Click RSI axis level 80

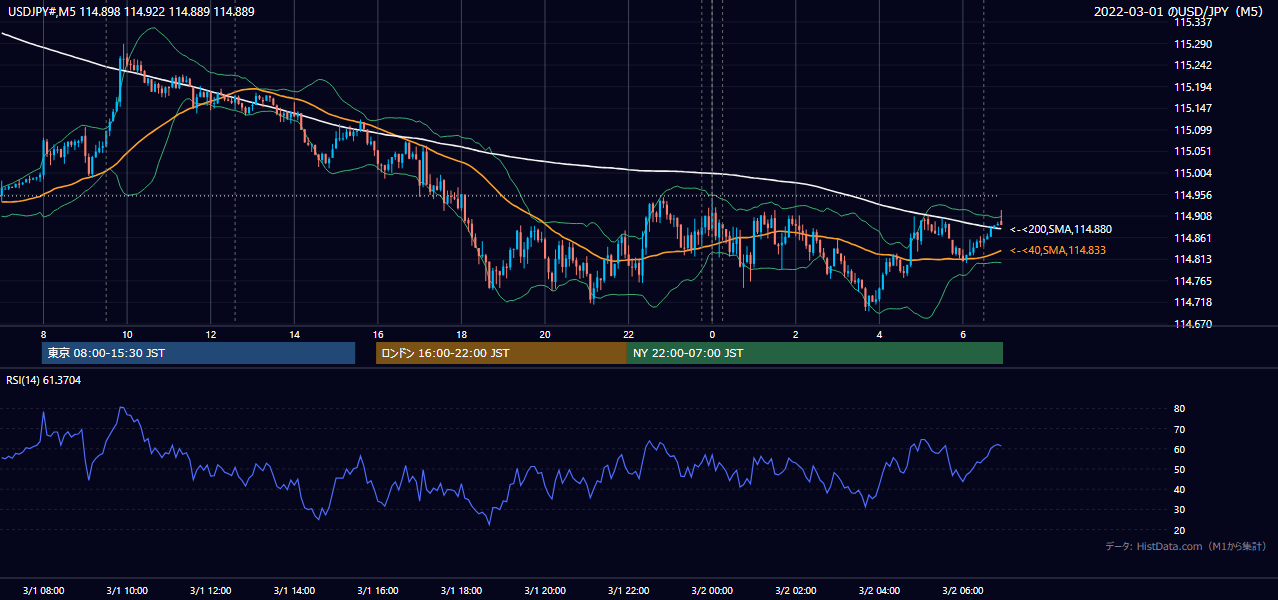point(1179,409)
